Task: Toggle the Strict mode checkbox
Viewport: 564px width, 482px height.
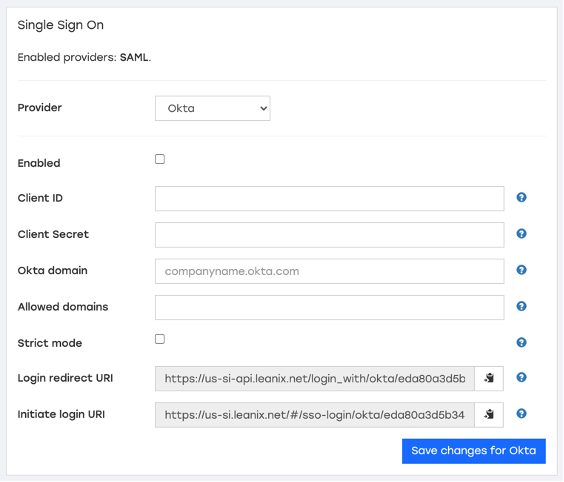Action: (x=160, y=339)
